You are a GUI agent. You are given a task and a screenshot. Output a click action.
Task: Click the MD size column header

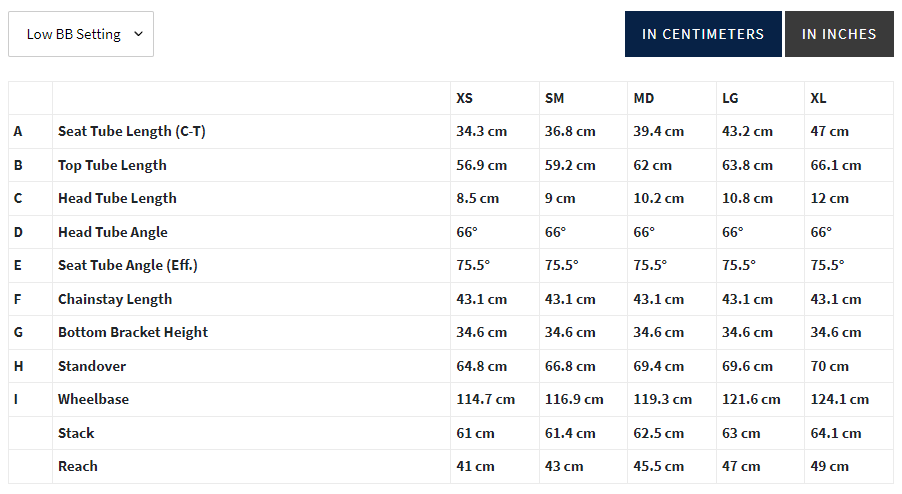[x=644, y=98]
